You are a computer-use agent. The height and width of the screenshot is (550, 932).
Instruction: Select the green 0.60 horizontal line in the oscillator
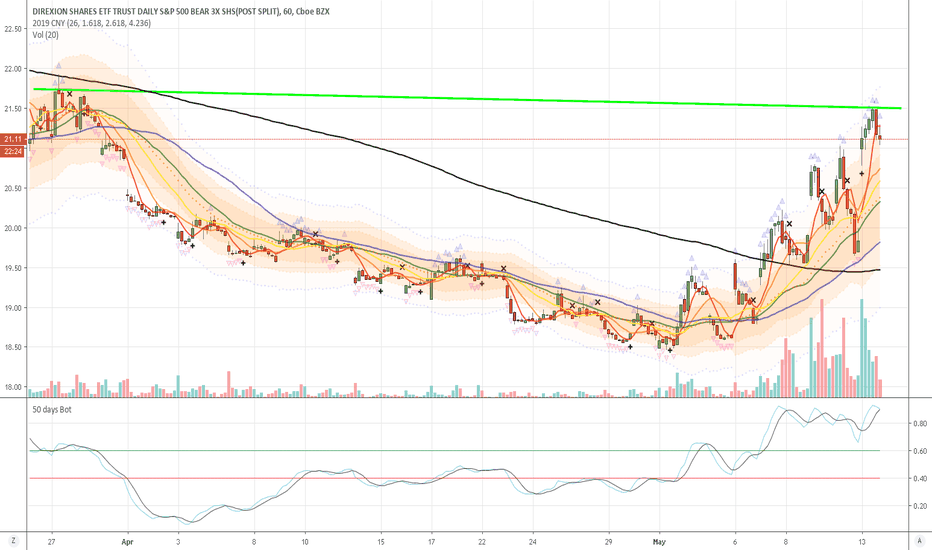(455, 451)
